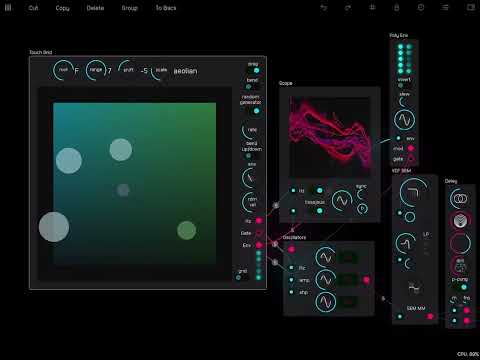Screen dimensions: 480x360
Task: Click the Delete button
Action: pos(95,8)
